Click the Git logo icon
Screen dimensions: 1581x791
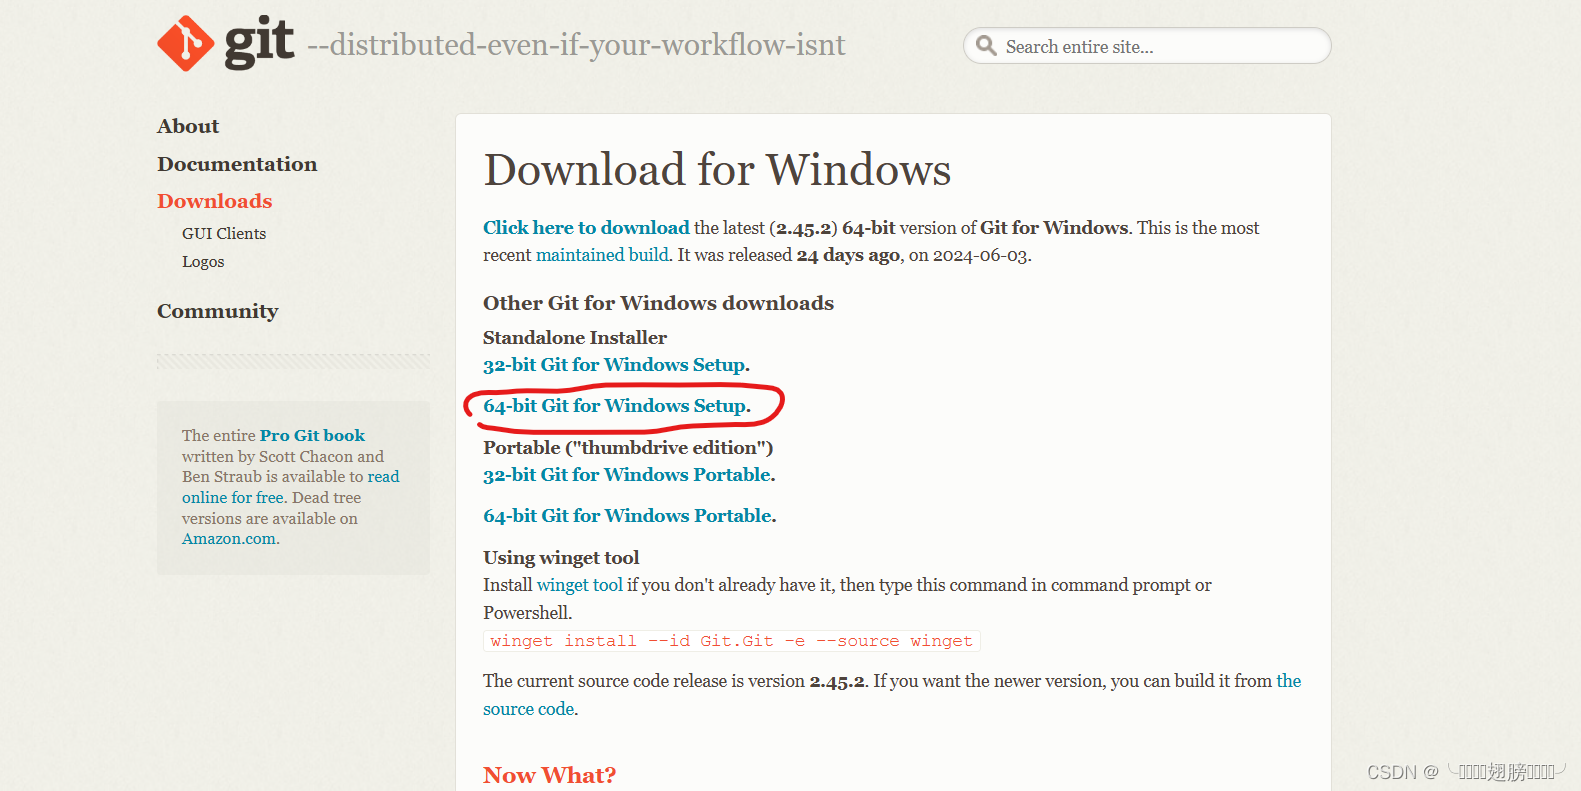coord(225,43)
